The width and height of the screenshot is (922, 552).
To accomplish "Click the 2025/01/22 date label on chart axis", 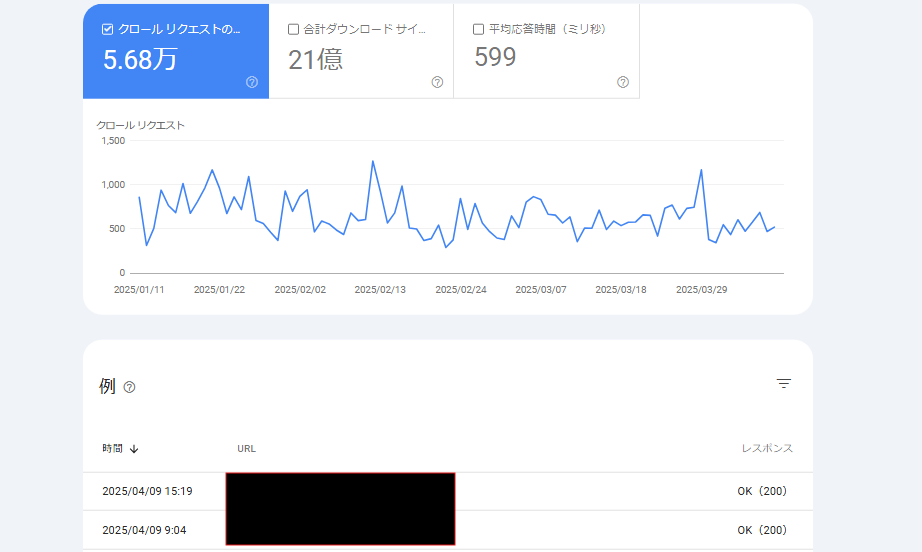I will tap(219, 290).
